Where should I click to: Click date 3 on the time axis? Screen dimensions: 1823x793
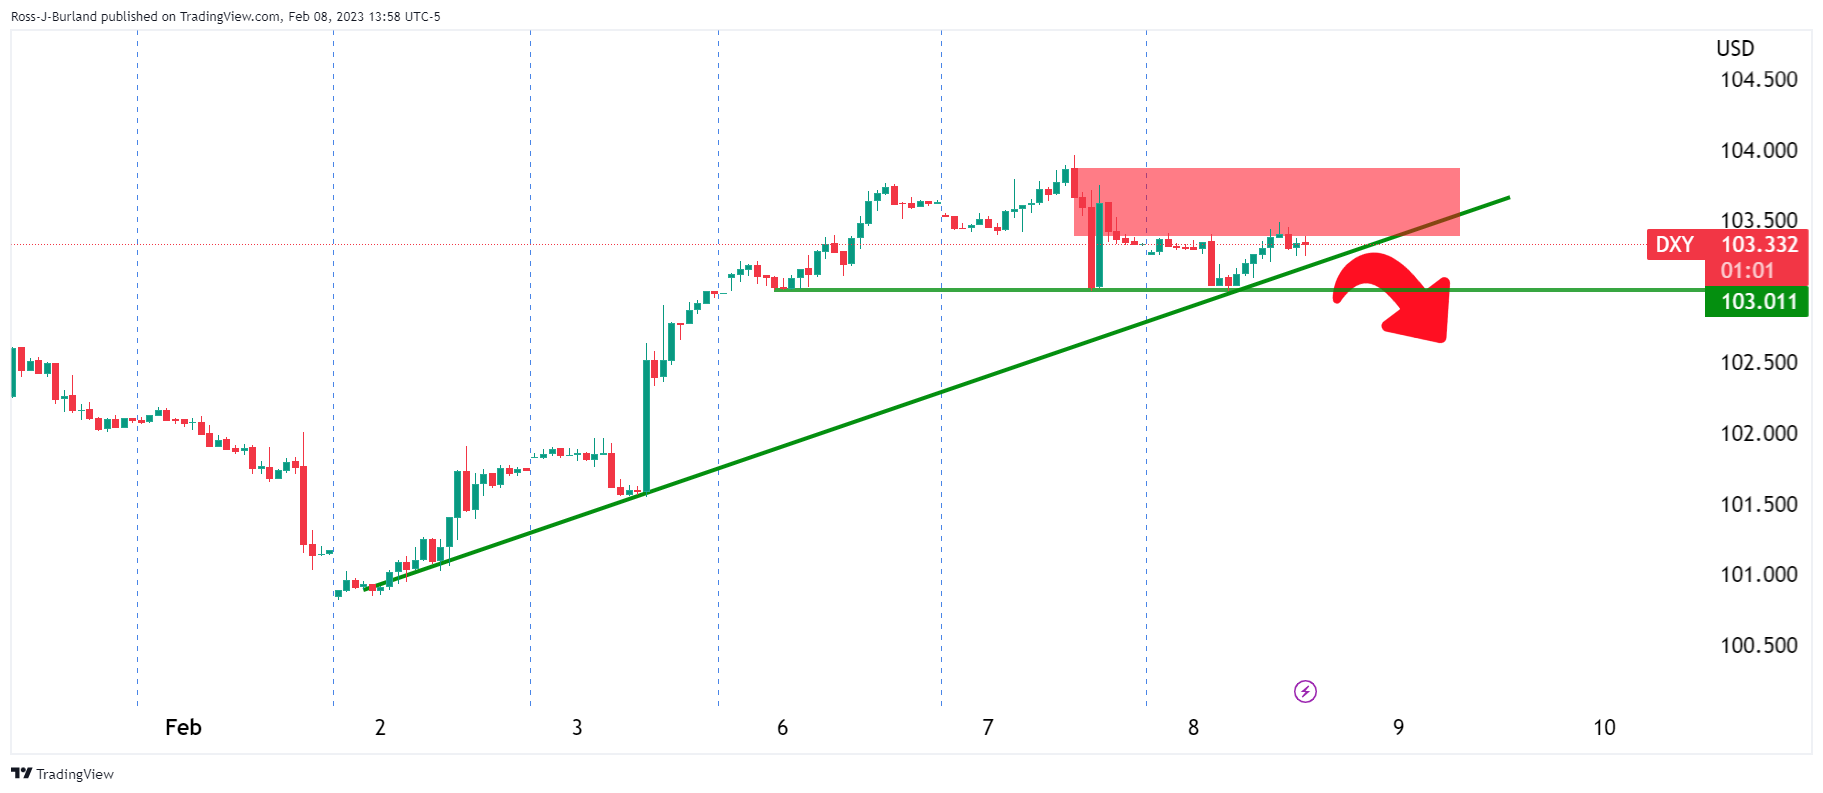coord(577,727)
